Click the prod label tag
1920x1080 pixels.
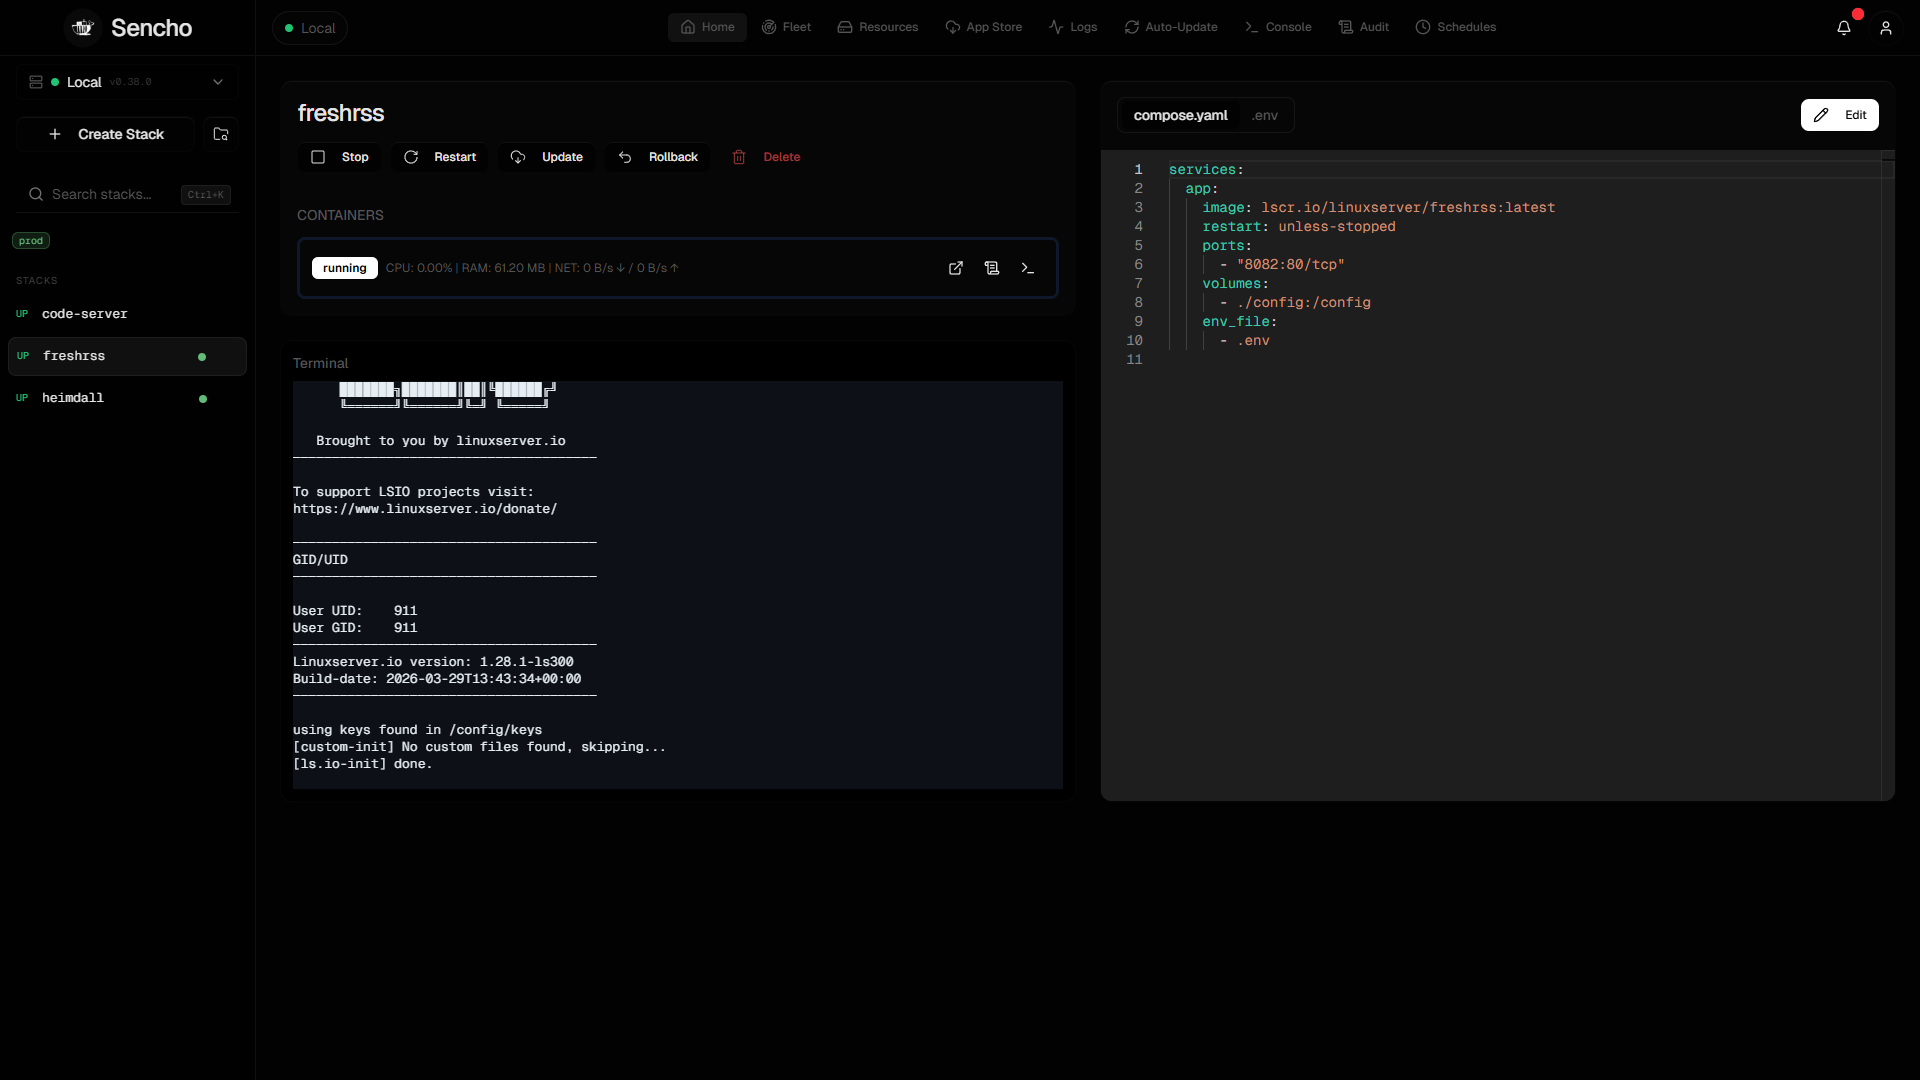tap(31, 241)
